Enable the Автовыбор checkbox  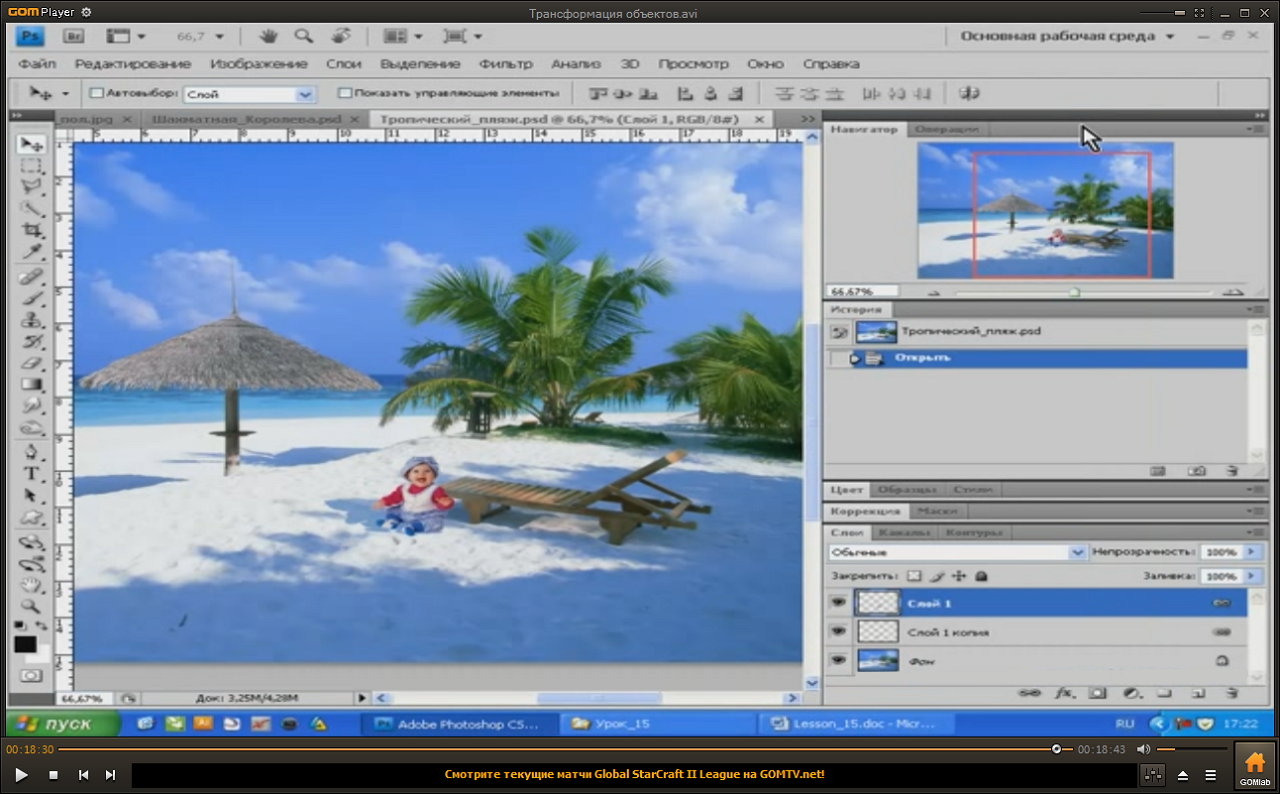pyautogui.click(x=97, y=93)
